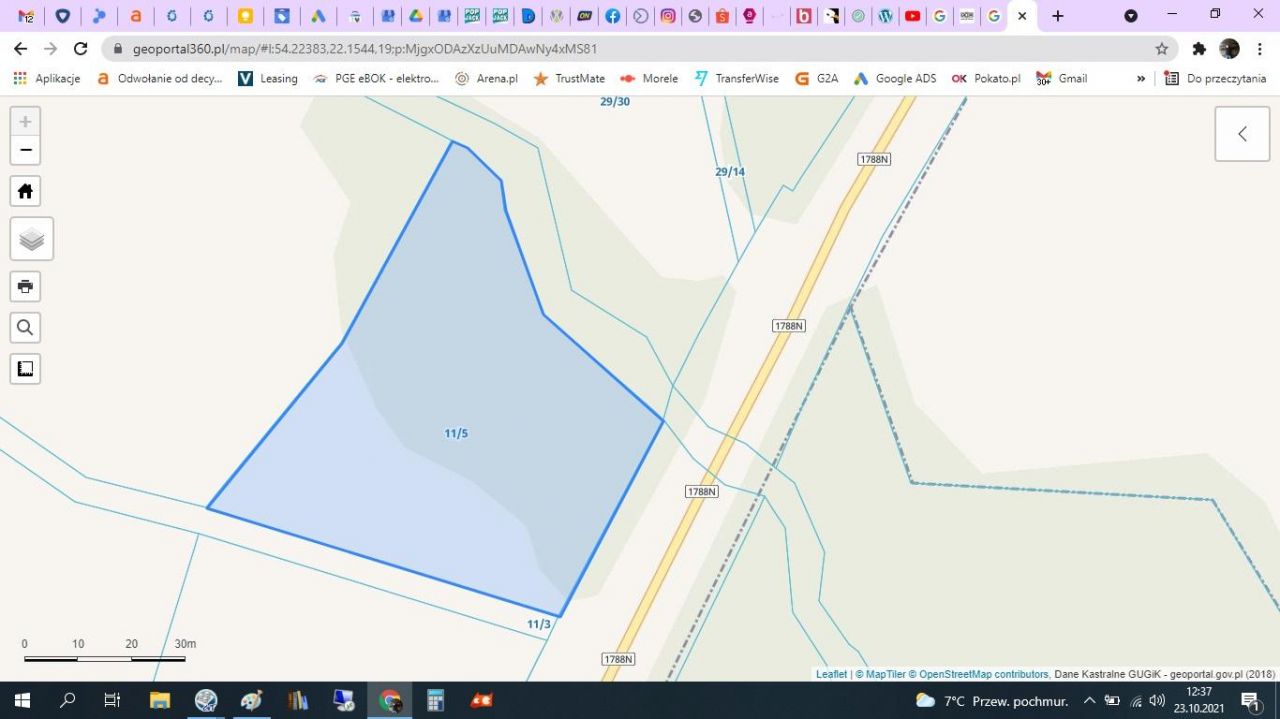Open Windows Task View

[x=112, y=700]
